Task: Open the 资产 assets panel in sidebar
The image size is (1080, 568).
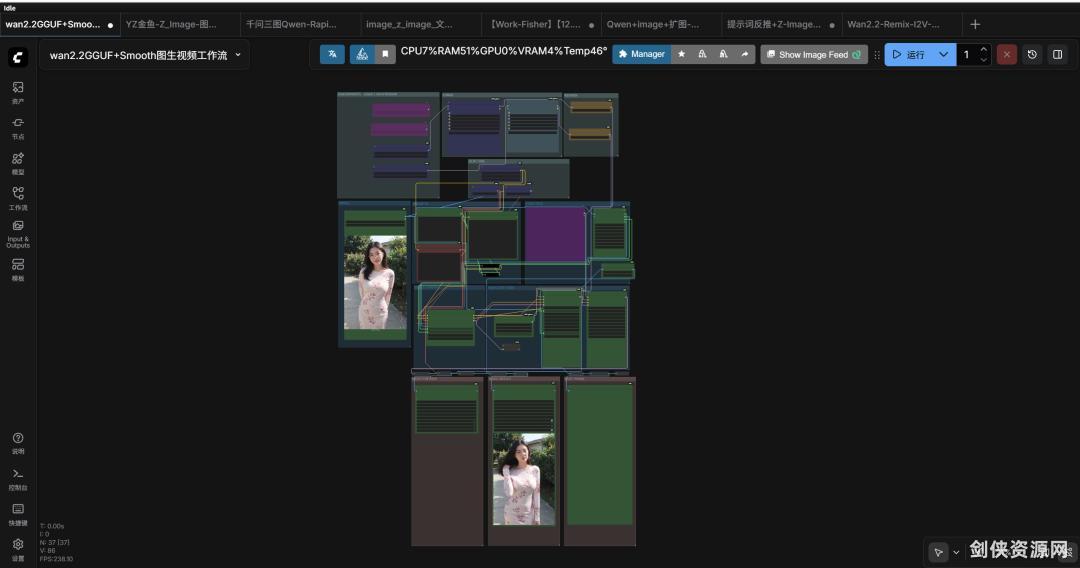Action: point(18,92)
